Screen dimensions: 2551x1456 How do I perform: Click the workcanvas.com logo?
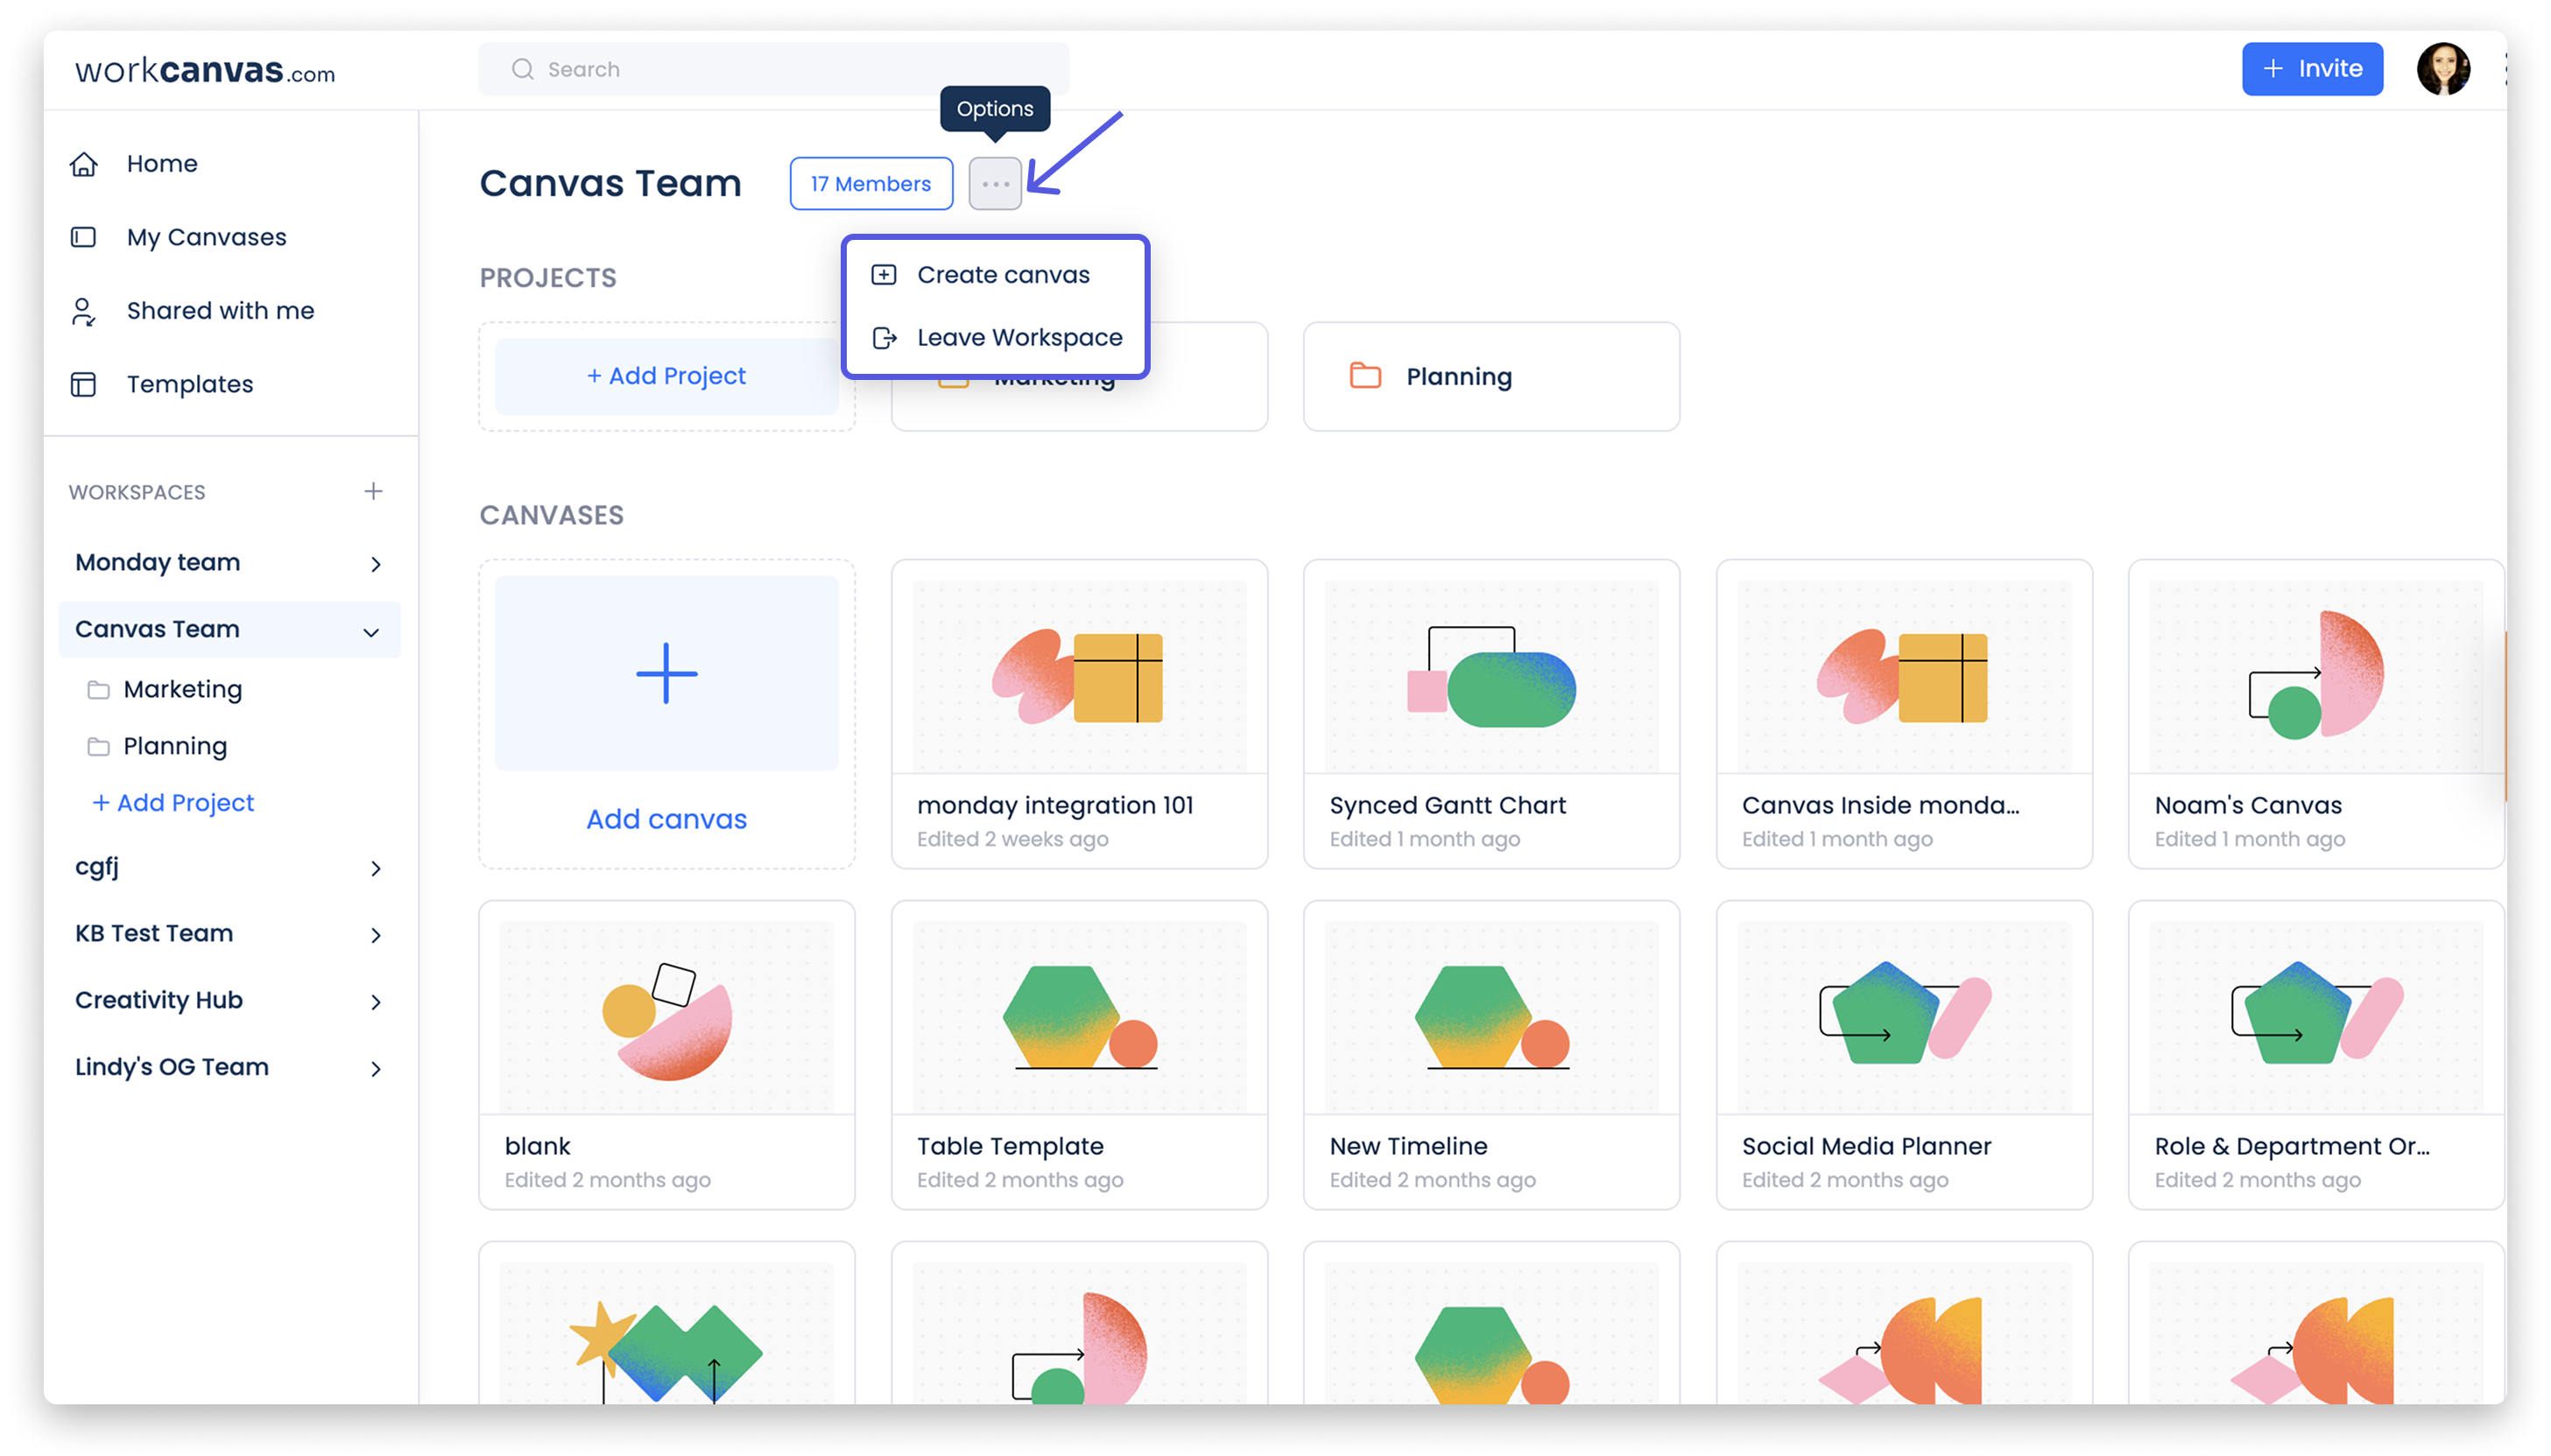coord(205,70)
